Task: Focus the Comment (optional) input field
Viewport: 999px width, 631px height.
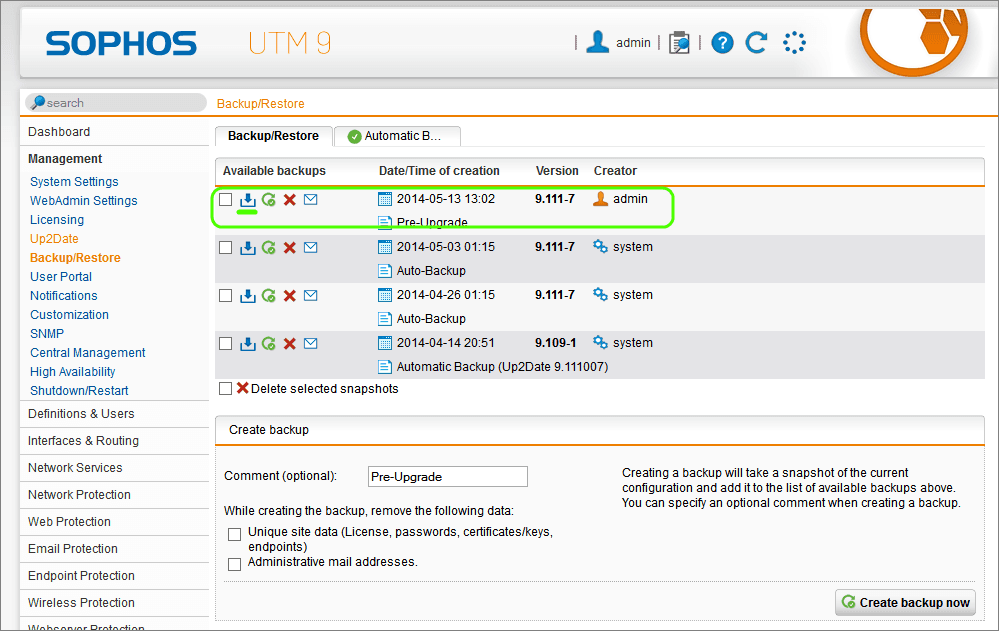Action: [448, 477]
